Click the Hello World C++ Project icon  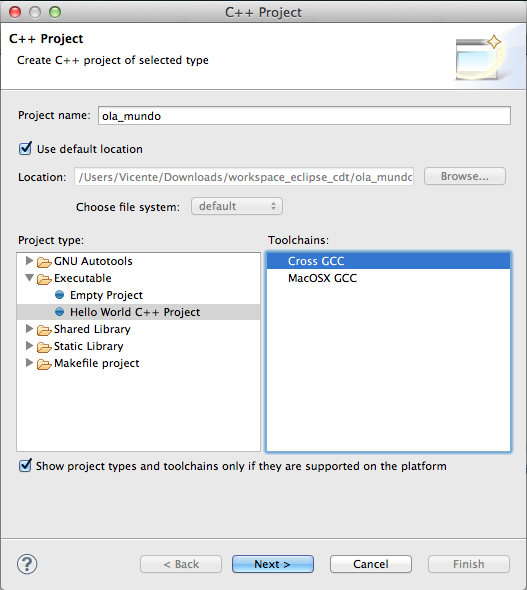tap(59, 312)
